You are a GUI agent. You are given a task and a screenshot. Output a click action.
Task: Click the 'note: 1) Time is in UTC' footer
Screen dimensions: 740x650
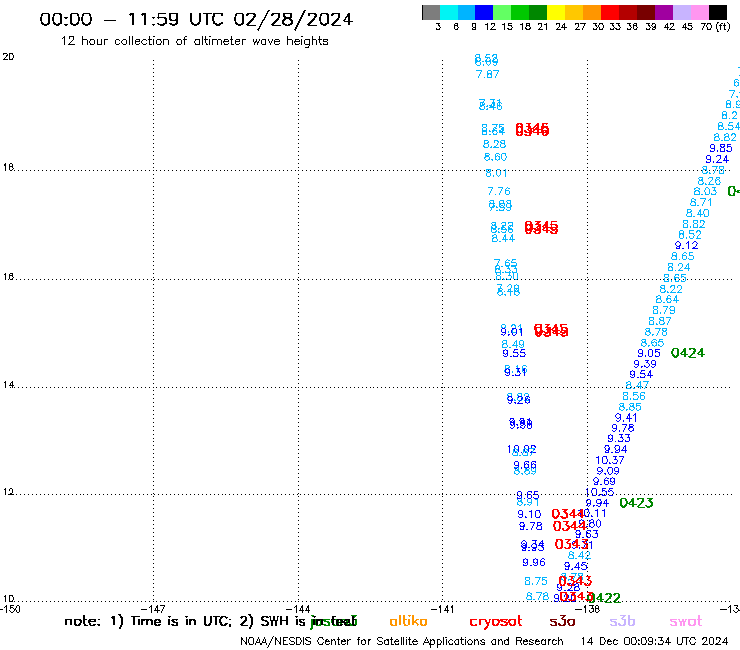click(148, 621)
